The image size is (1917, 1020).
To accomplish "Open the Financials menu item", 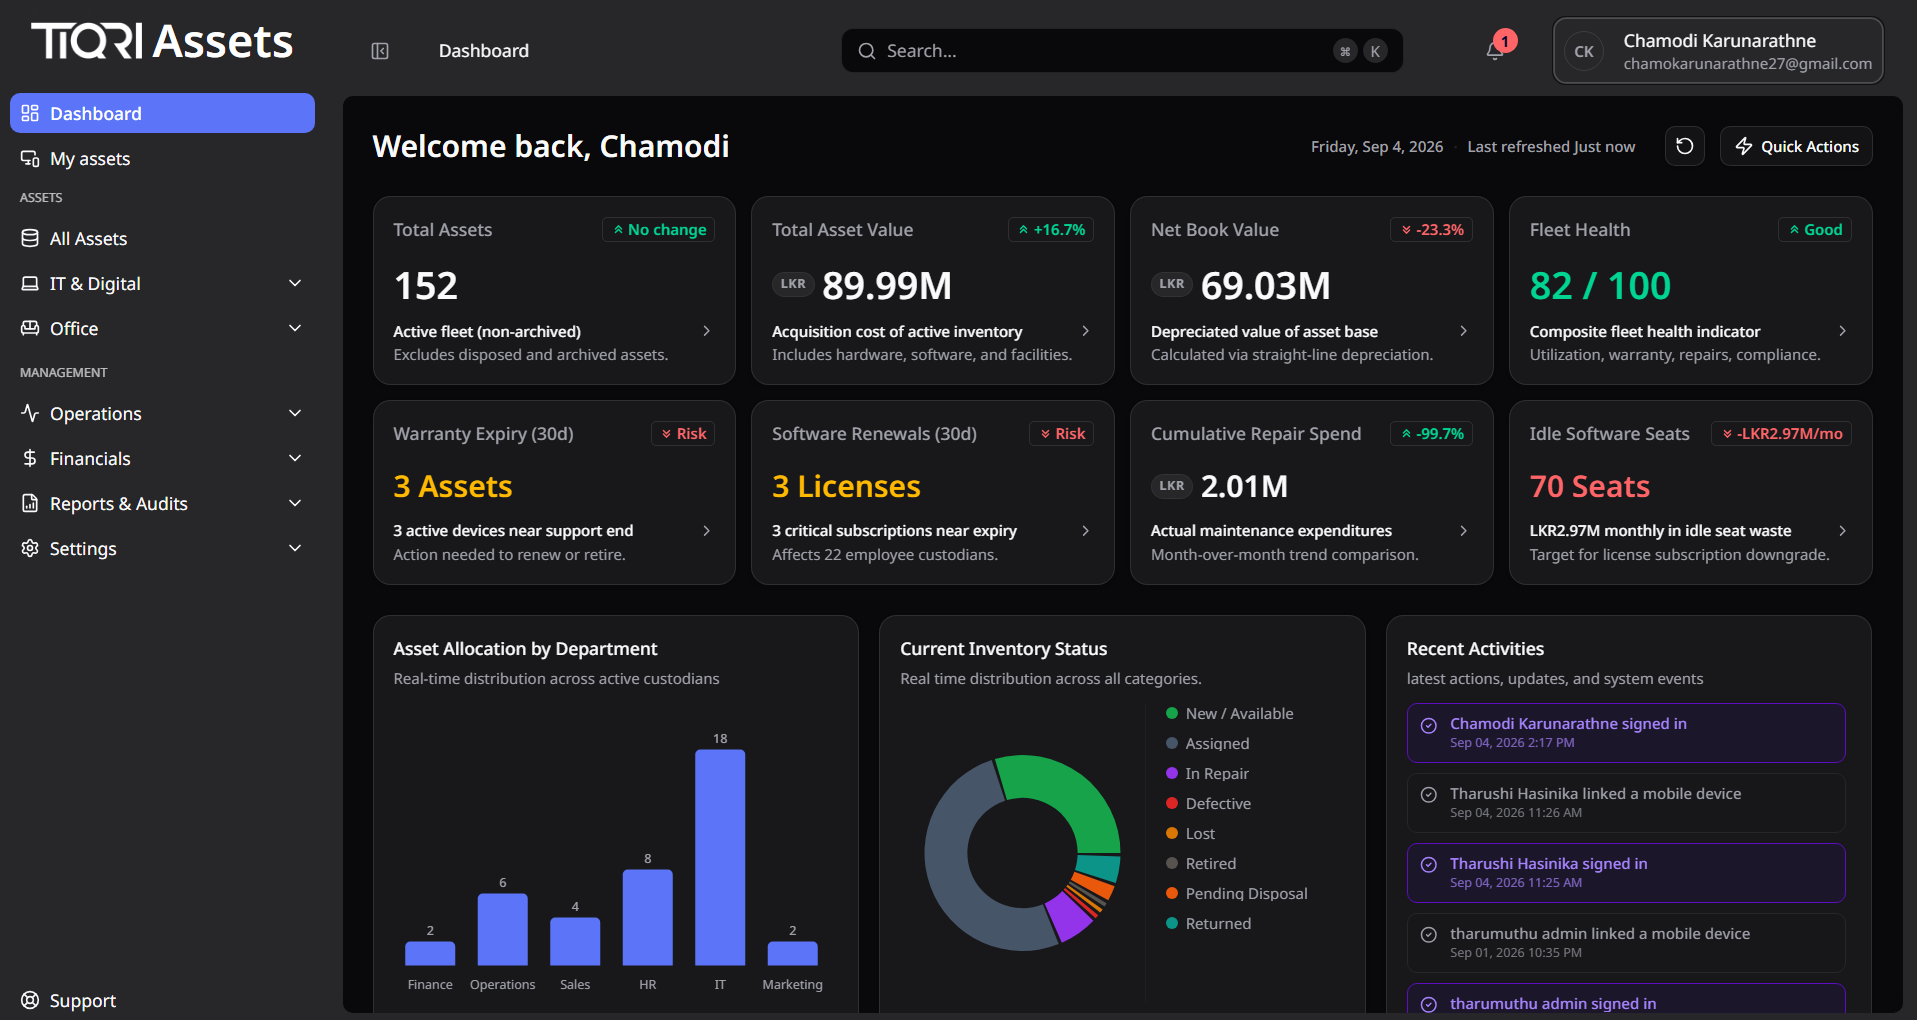I will coord(162,458).
